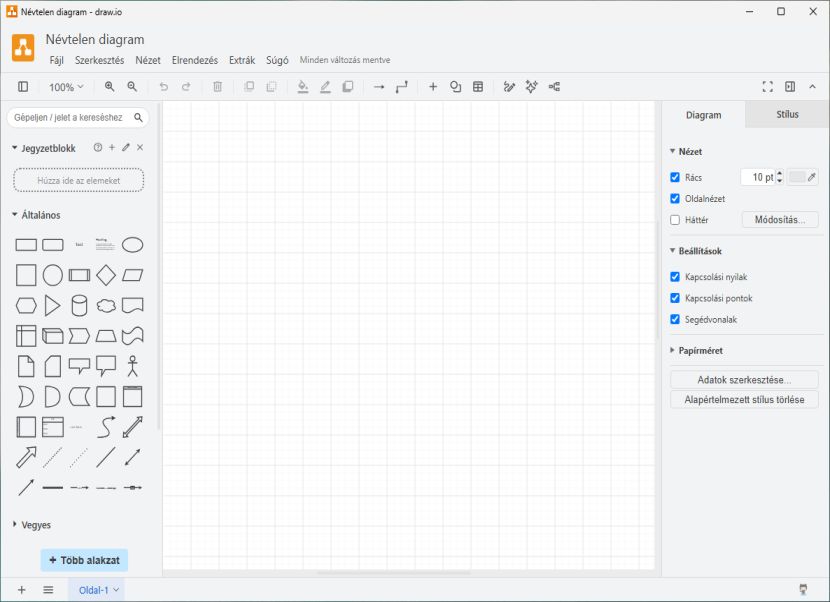Open the Szerkesztés menu
This screenshot has height=602, width=830.
(100, 60)
